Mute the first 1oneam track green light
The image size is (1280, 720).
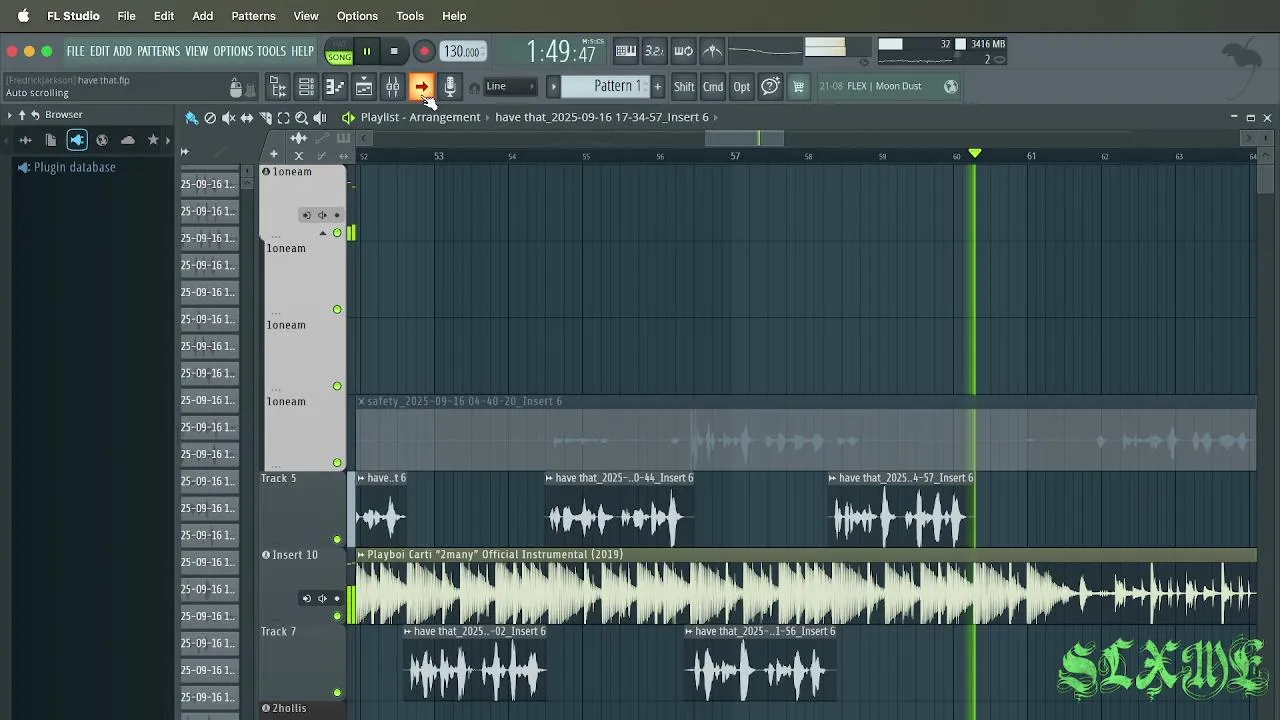click(337, 233)
